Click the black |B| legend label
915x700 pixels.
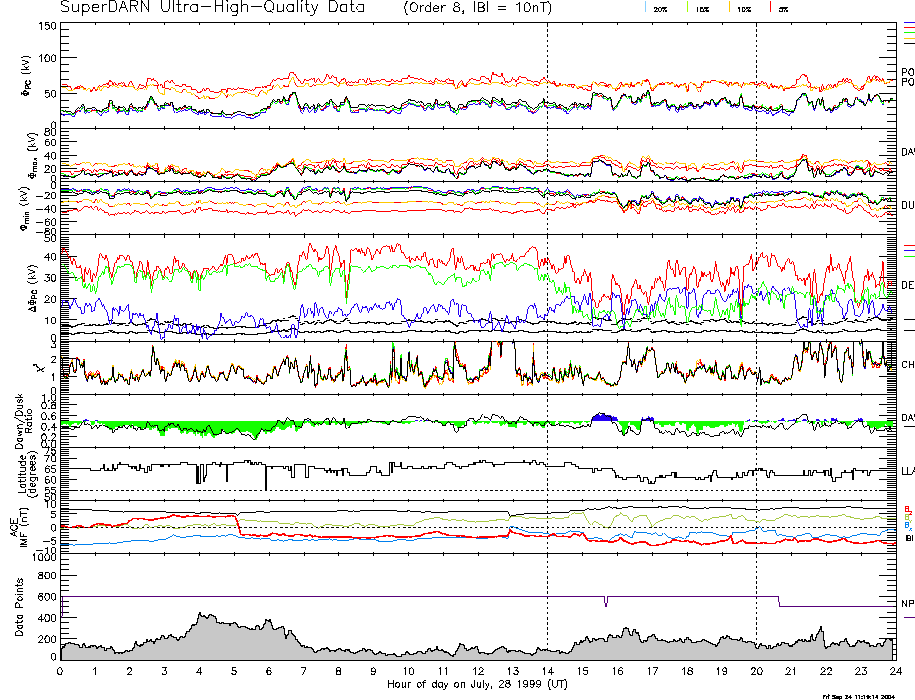point(908,538)
